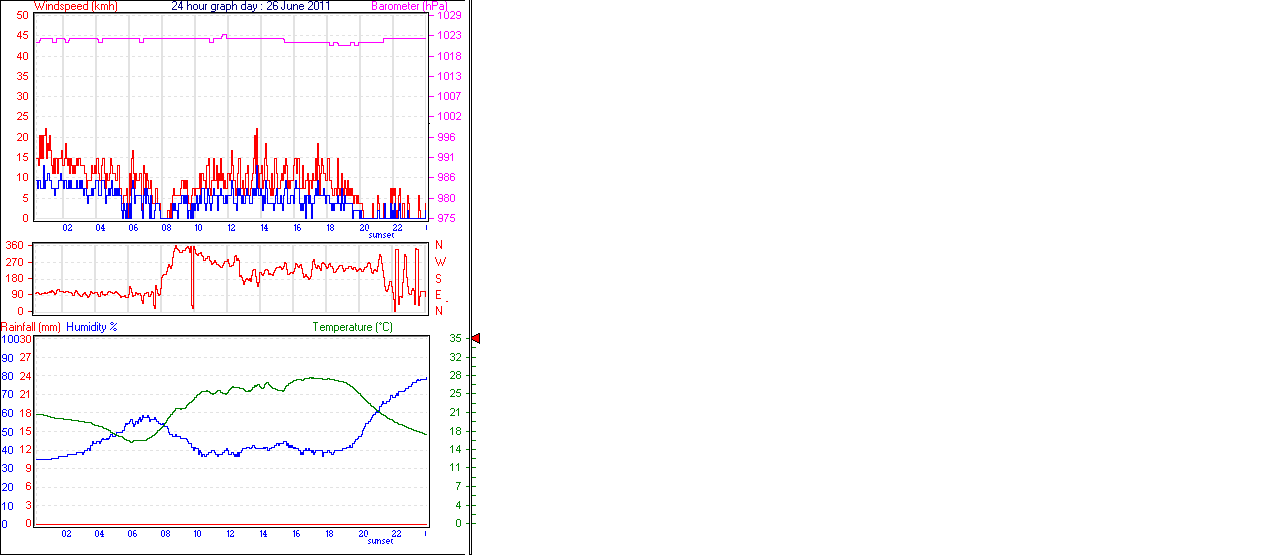1272x555 pixels.
Task: Click the 360 value on wind direction axis
Action: tap(16, 245)
